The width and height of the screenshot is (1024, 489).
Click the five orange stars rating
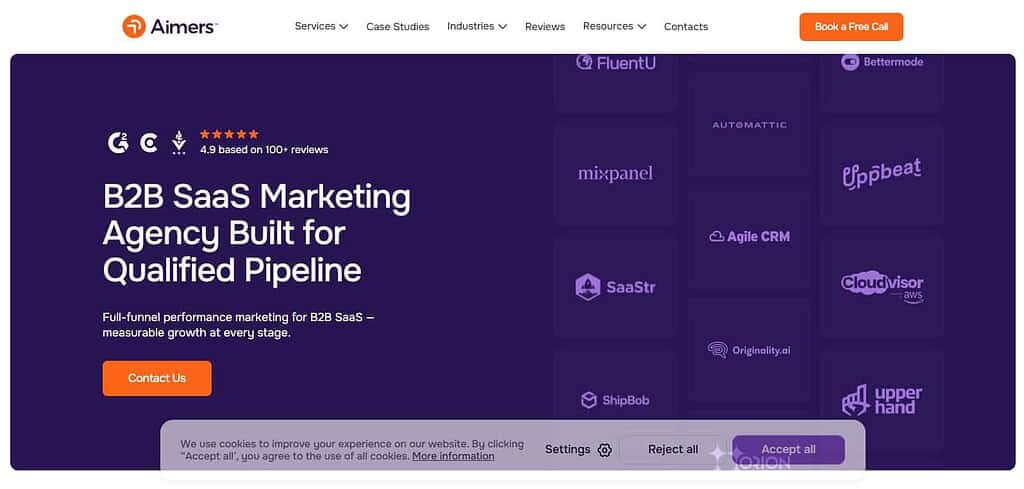(x=229, y=134)
